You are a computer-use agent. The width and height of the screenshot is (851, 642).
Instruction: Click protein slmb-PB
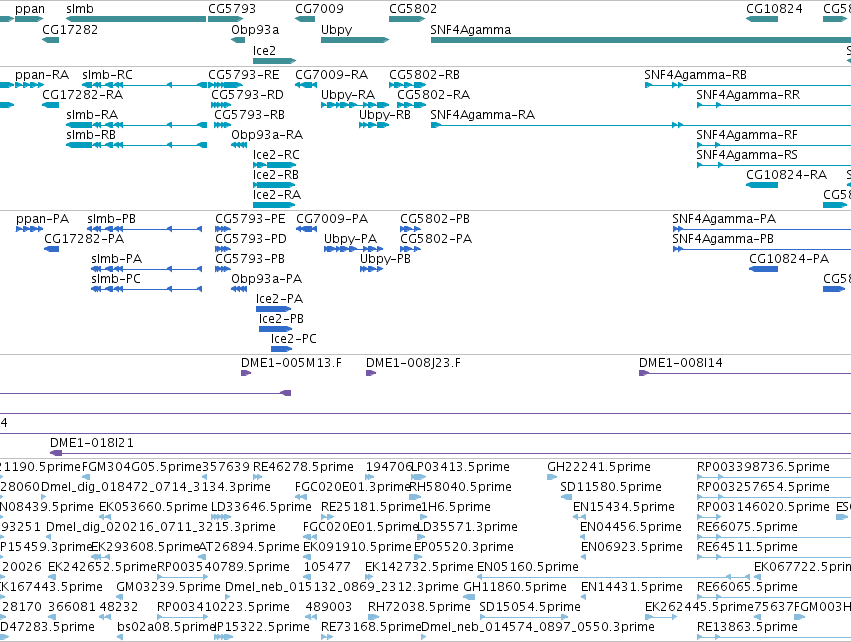click(x=144, y=229)
